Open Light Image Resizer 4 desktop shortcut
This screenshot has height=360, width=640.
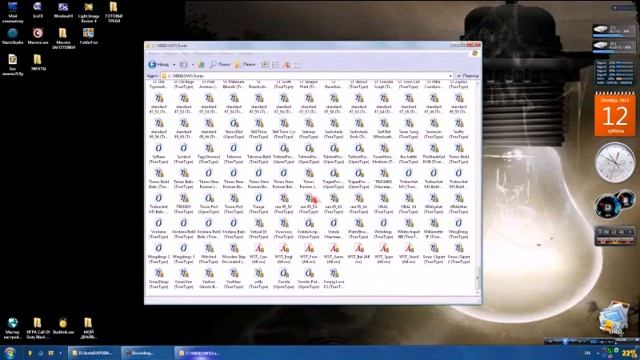(x=88, y=12)
